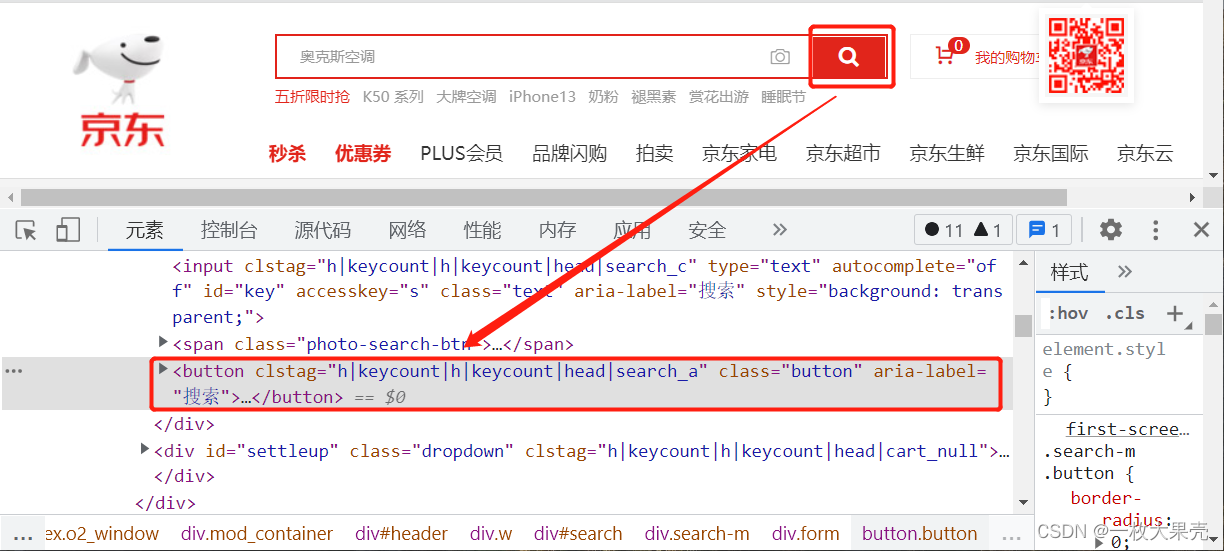
Task: Click the Elements panel vertical scrollbar thumb
Action: pos(1023,326)
